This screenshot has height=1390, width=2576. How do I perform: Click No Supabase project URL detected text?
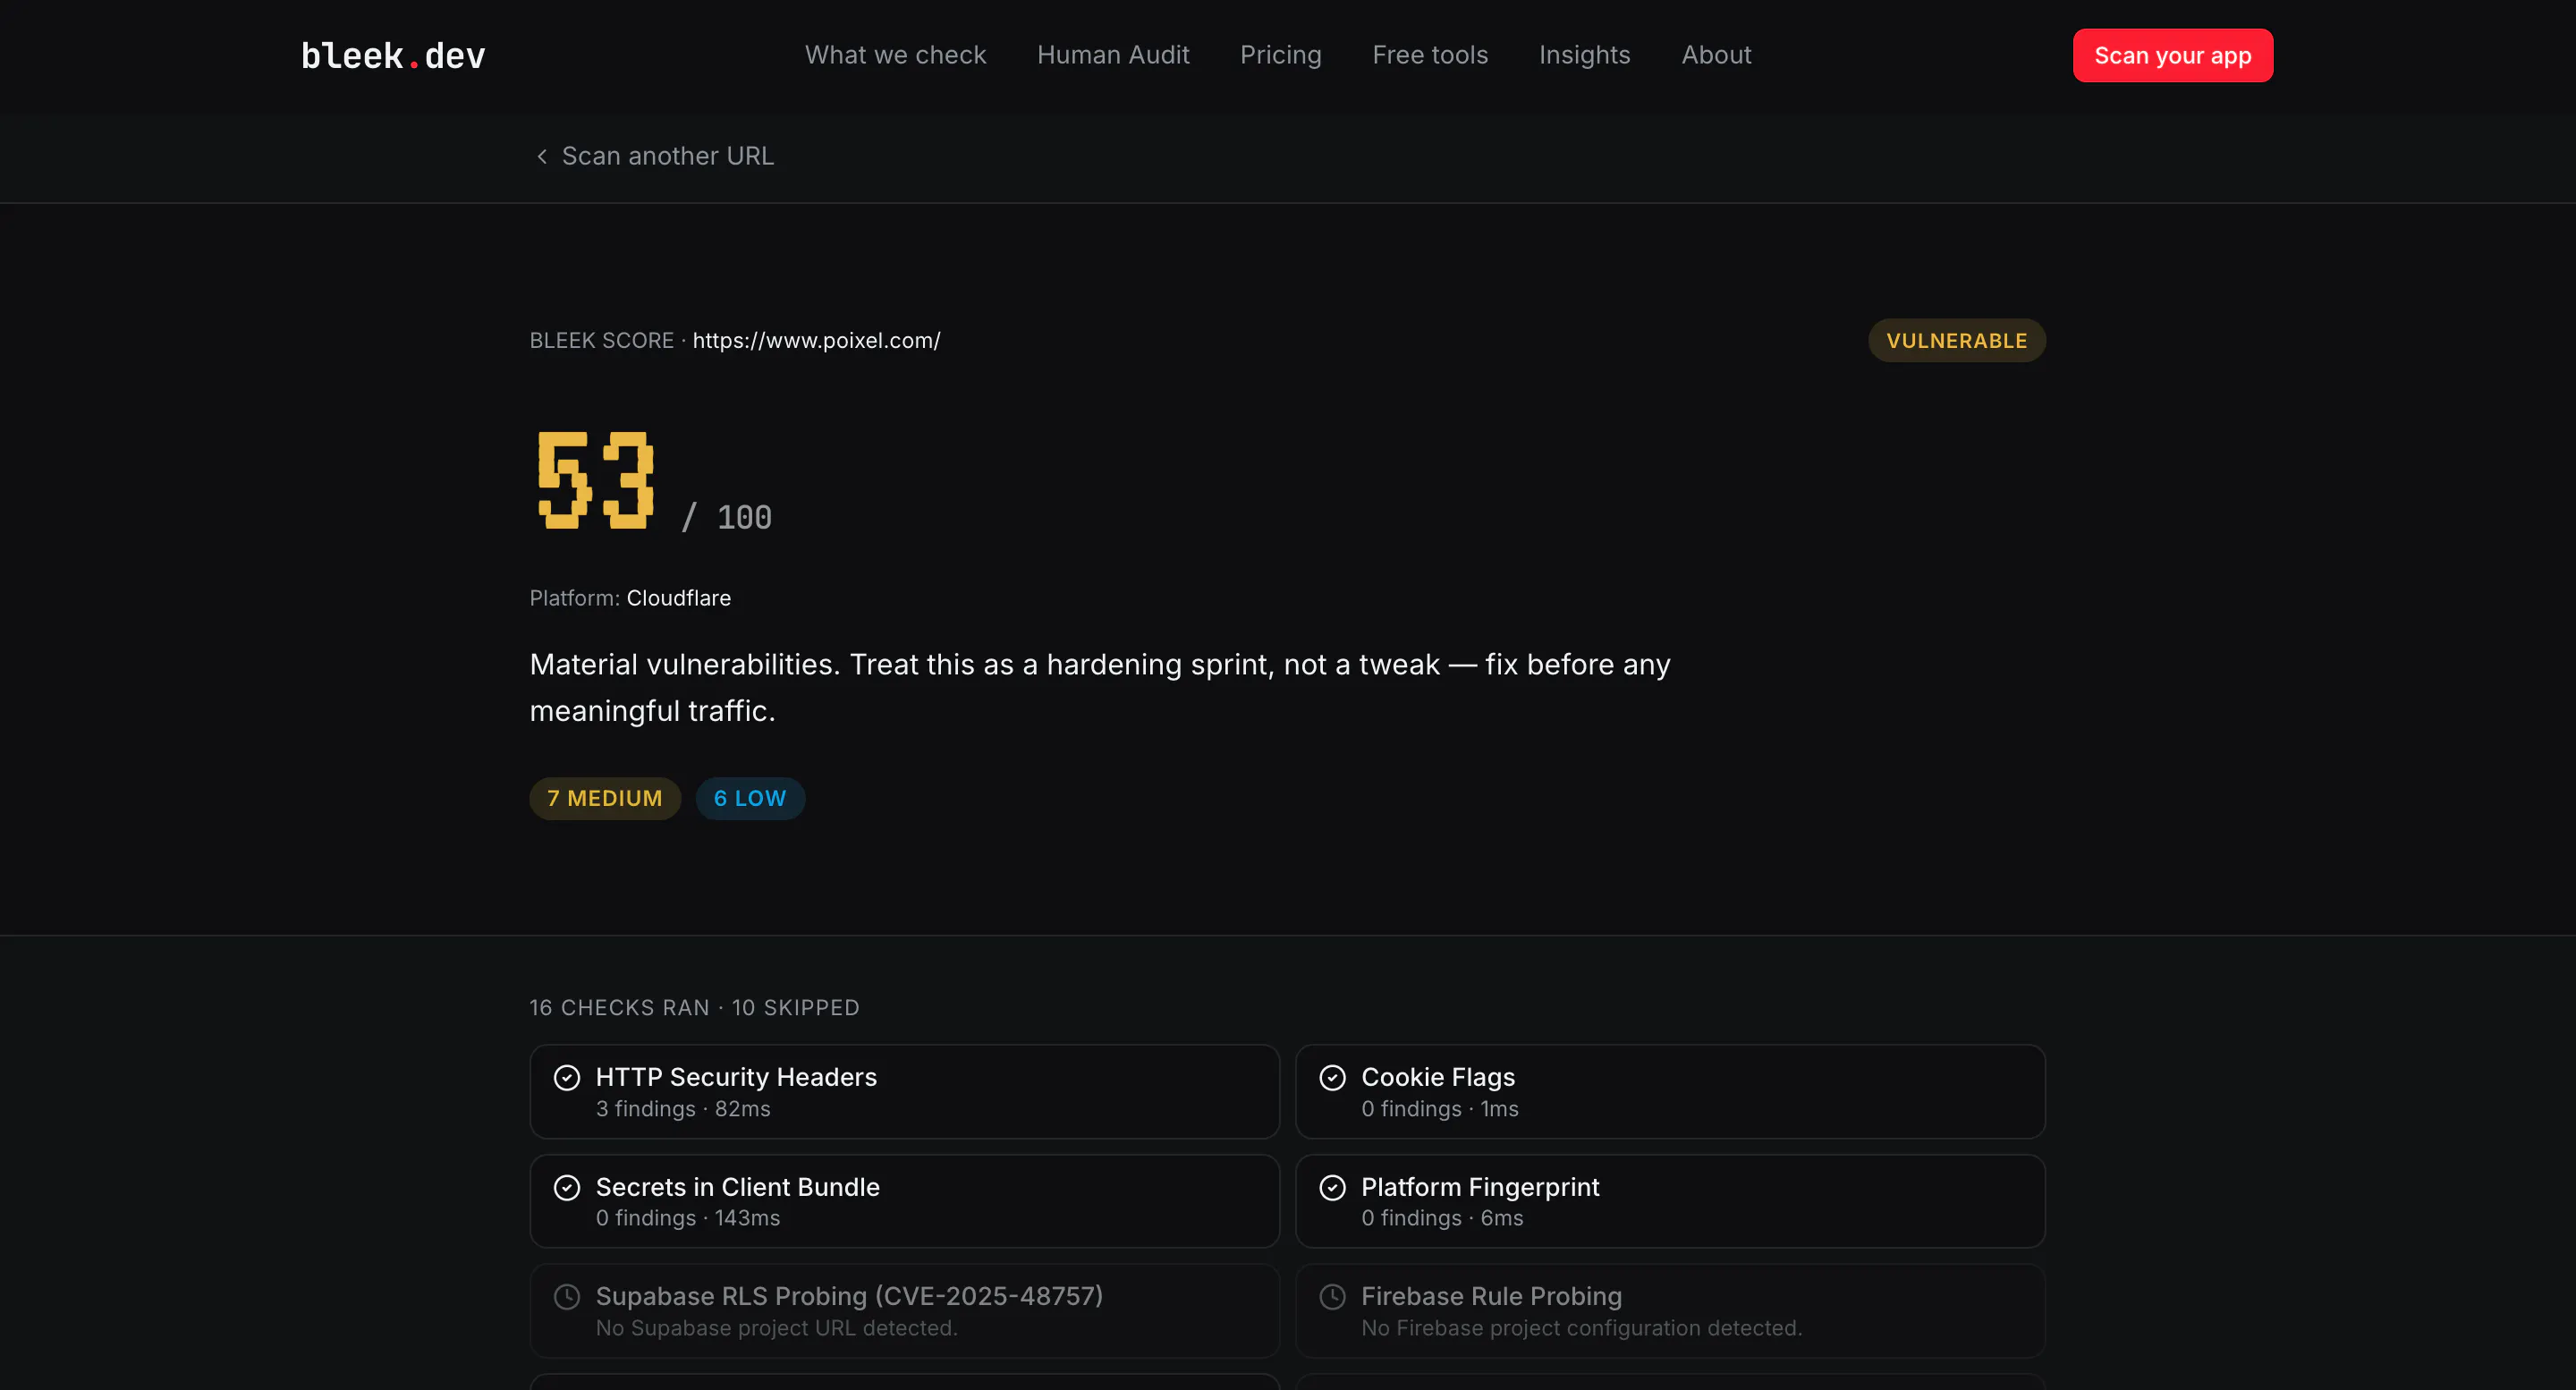776,1328
